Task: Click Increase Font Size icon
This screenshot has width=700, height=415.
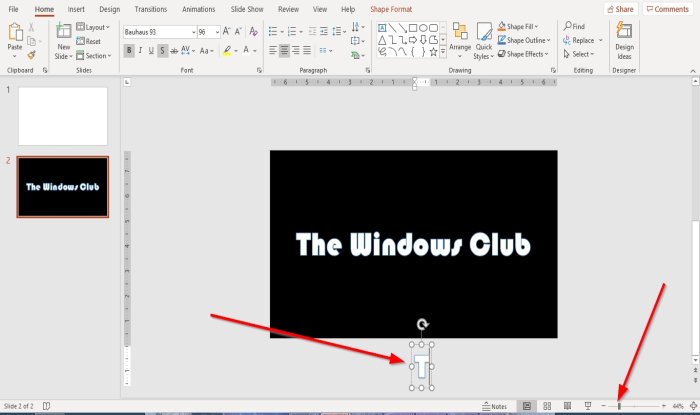Action: pyautogui.click(x=227, y=31)
